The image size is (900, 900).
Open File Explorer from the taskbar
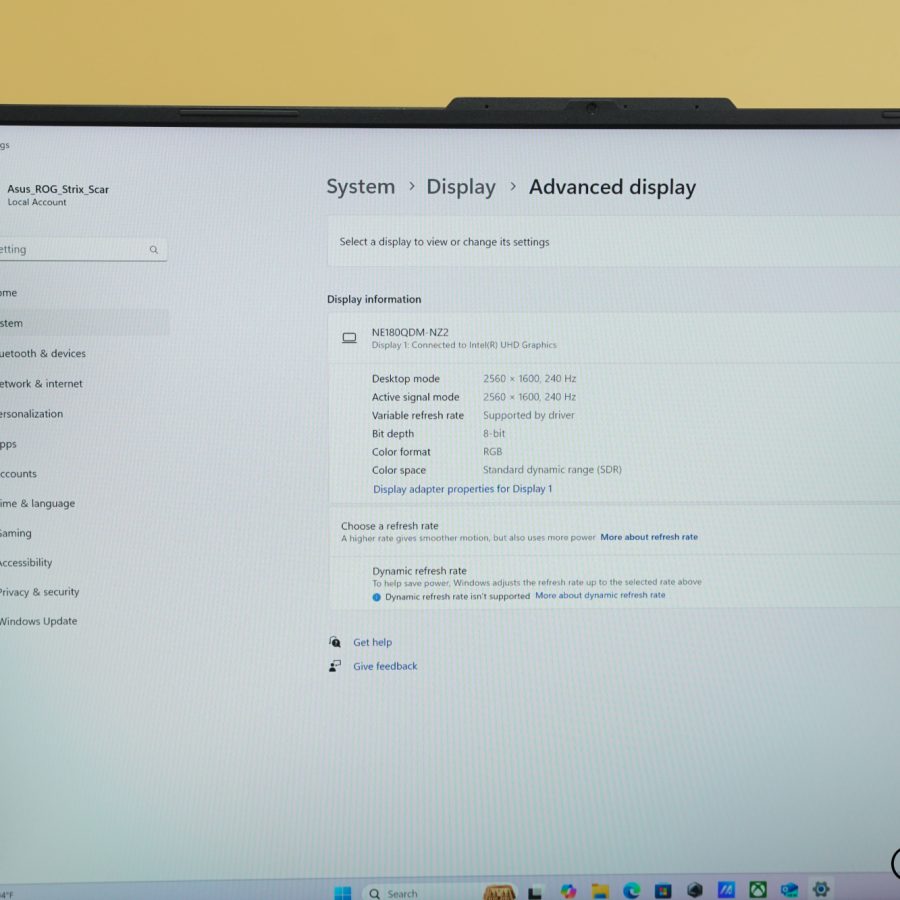click(600, 891)
